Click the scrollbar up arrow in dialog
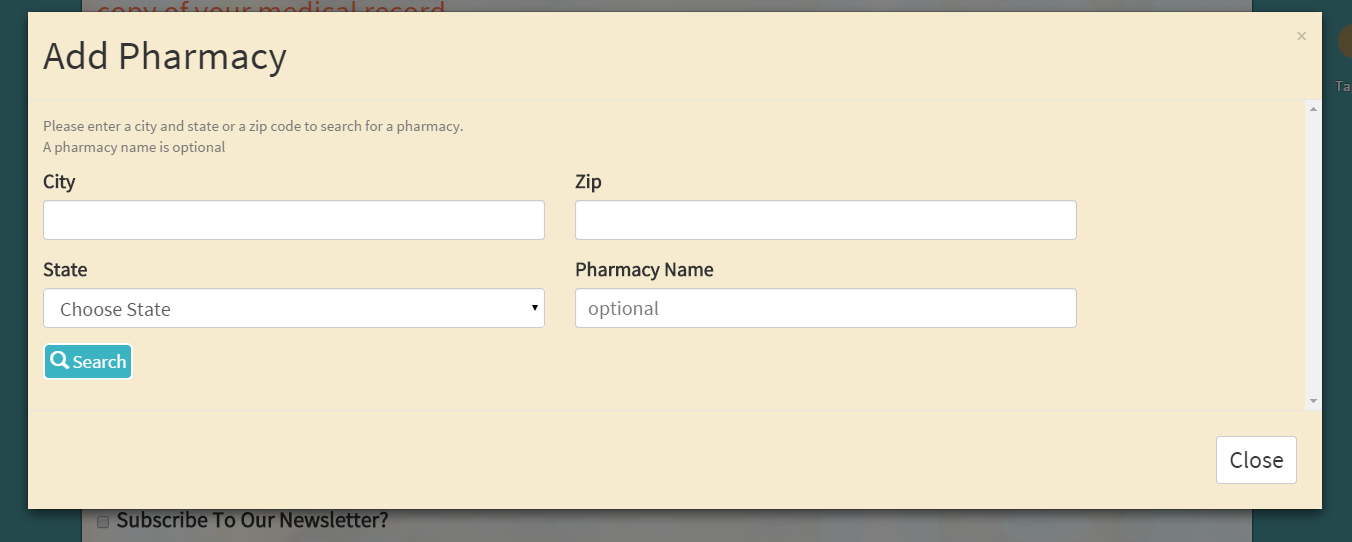The width and height of the screenshot is (1352, 542). point(1313,109)
